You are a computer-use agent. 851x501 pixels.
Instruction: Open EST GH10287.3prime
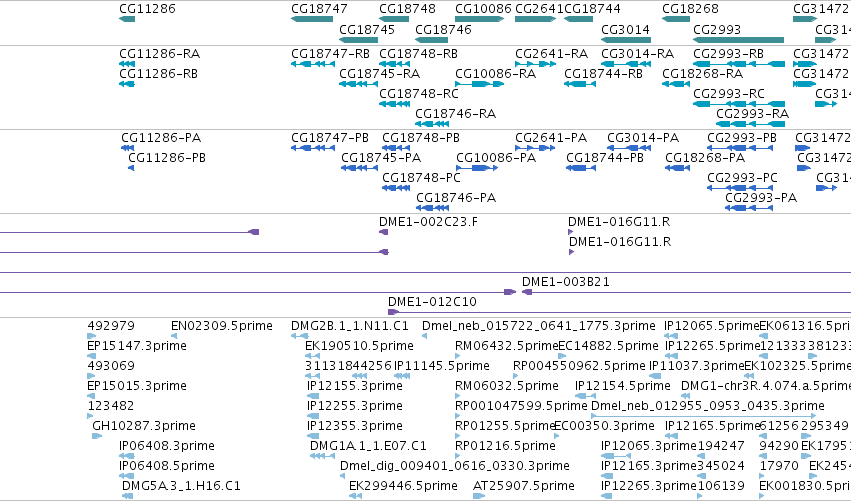point(144,427)
